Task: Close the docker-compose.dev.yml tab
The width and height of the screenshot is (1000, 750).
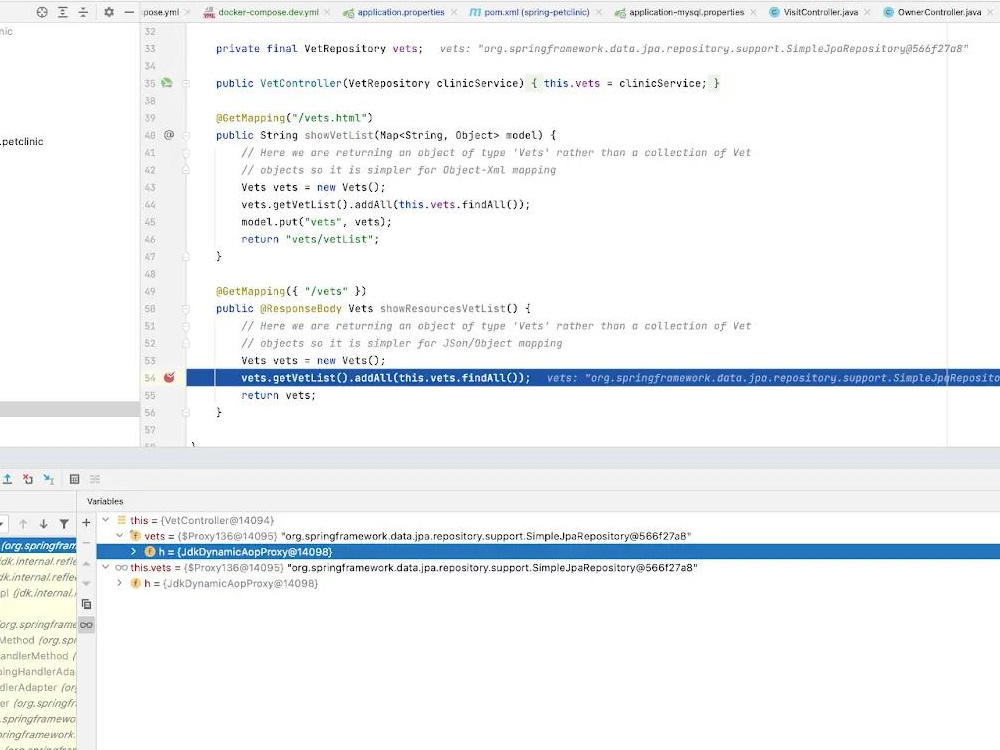Action: pos(327,12)
